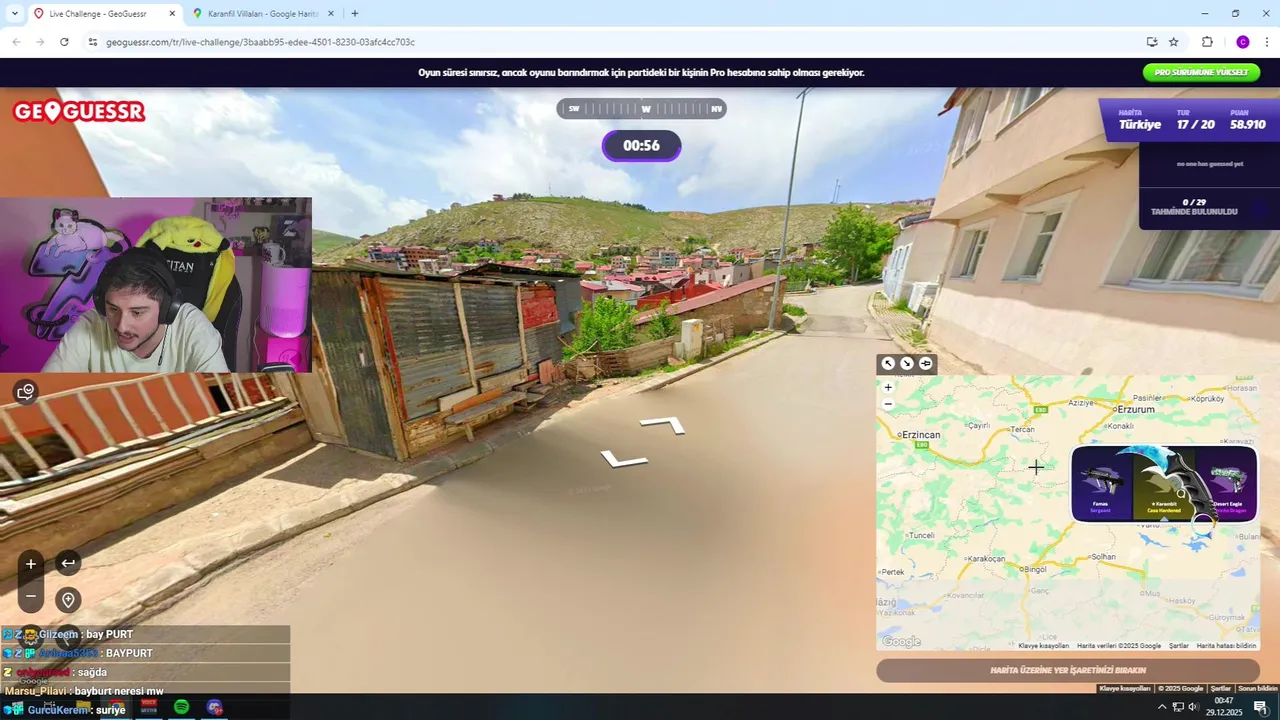Click the PRO SÜRÜMÜNE YÜKSELT button
The image size is (1280, 720).
[x=1201, y=72]
